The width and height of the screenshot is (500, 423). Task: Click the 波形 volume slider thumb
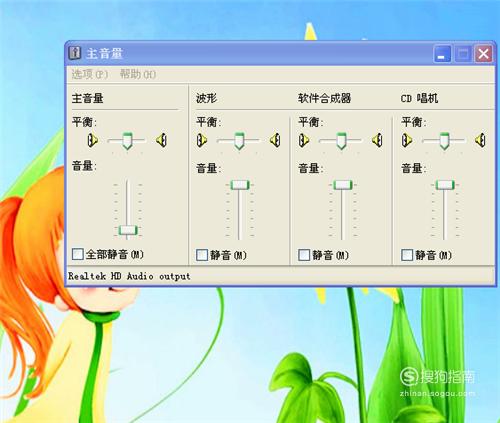pos(240,185)
